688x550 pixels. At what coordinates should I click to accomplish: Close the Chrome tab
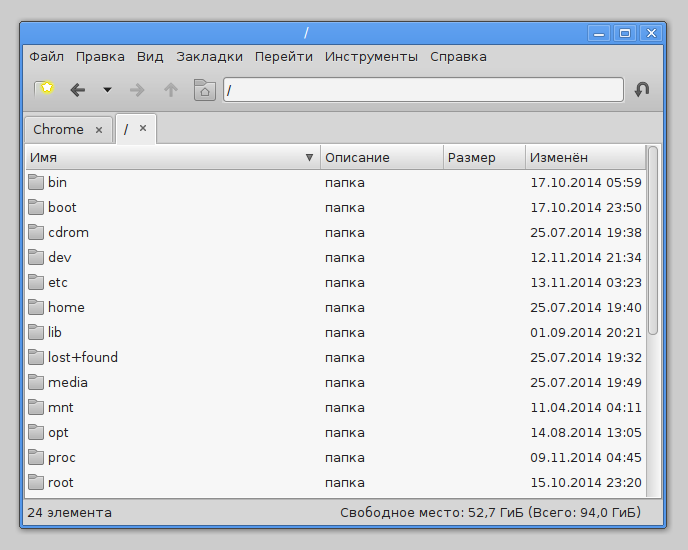coord(99,130)
